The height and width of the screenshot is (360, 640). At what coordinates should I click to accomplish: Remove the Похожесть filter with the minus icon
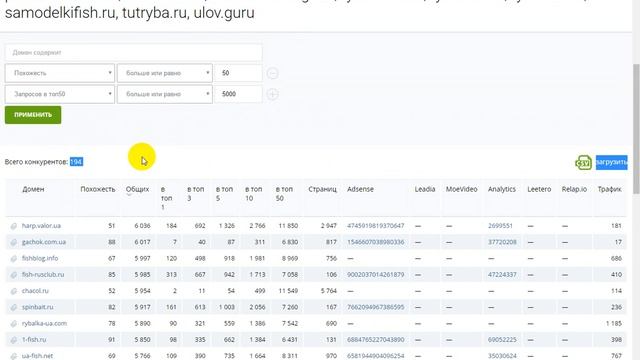(272, 73)
